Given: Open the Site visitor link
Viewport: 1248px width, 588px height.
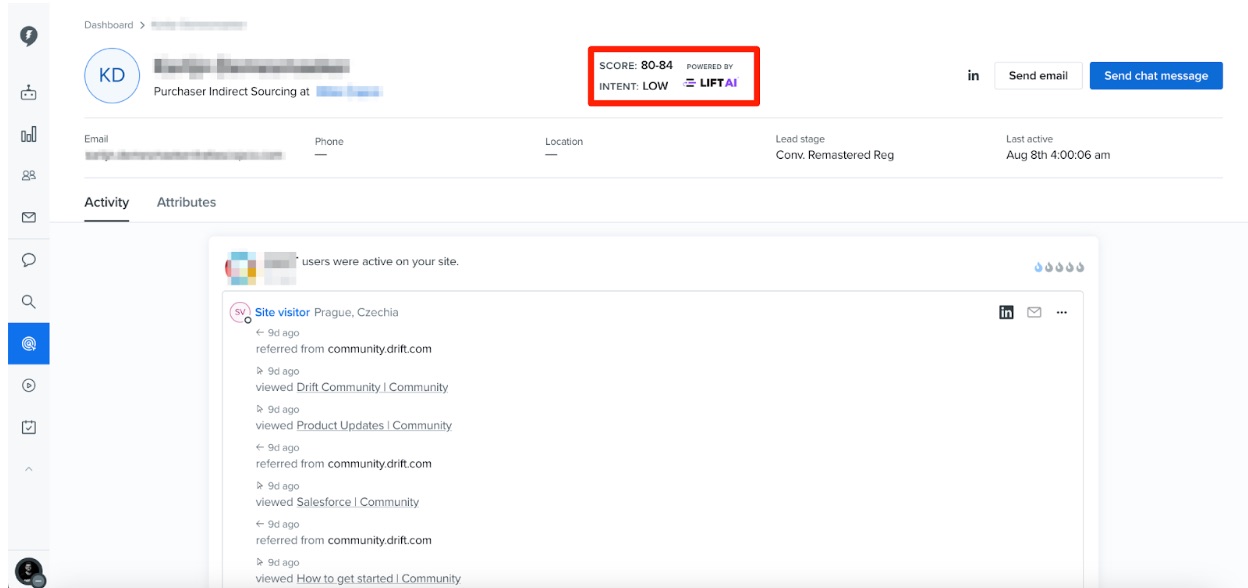Looking at the screenshot, I should [x=282, y=312].
